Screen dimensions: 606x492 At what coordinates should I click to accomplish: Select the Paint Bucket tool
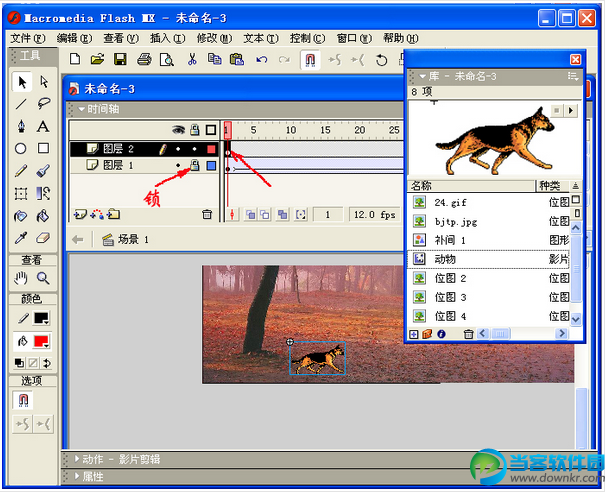[x=43, y=216]
